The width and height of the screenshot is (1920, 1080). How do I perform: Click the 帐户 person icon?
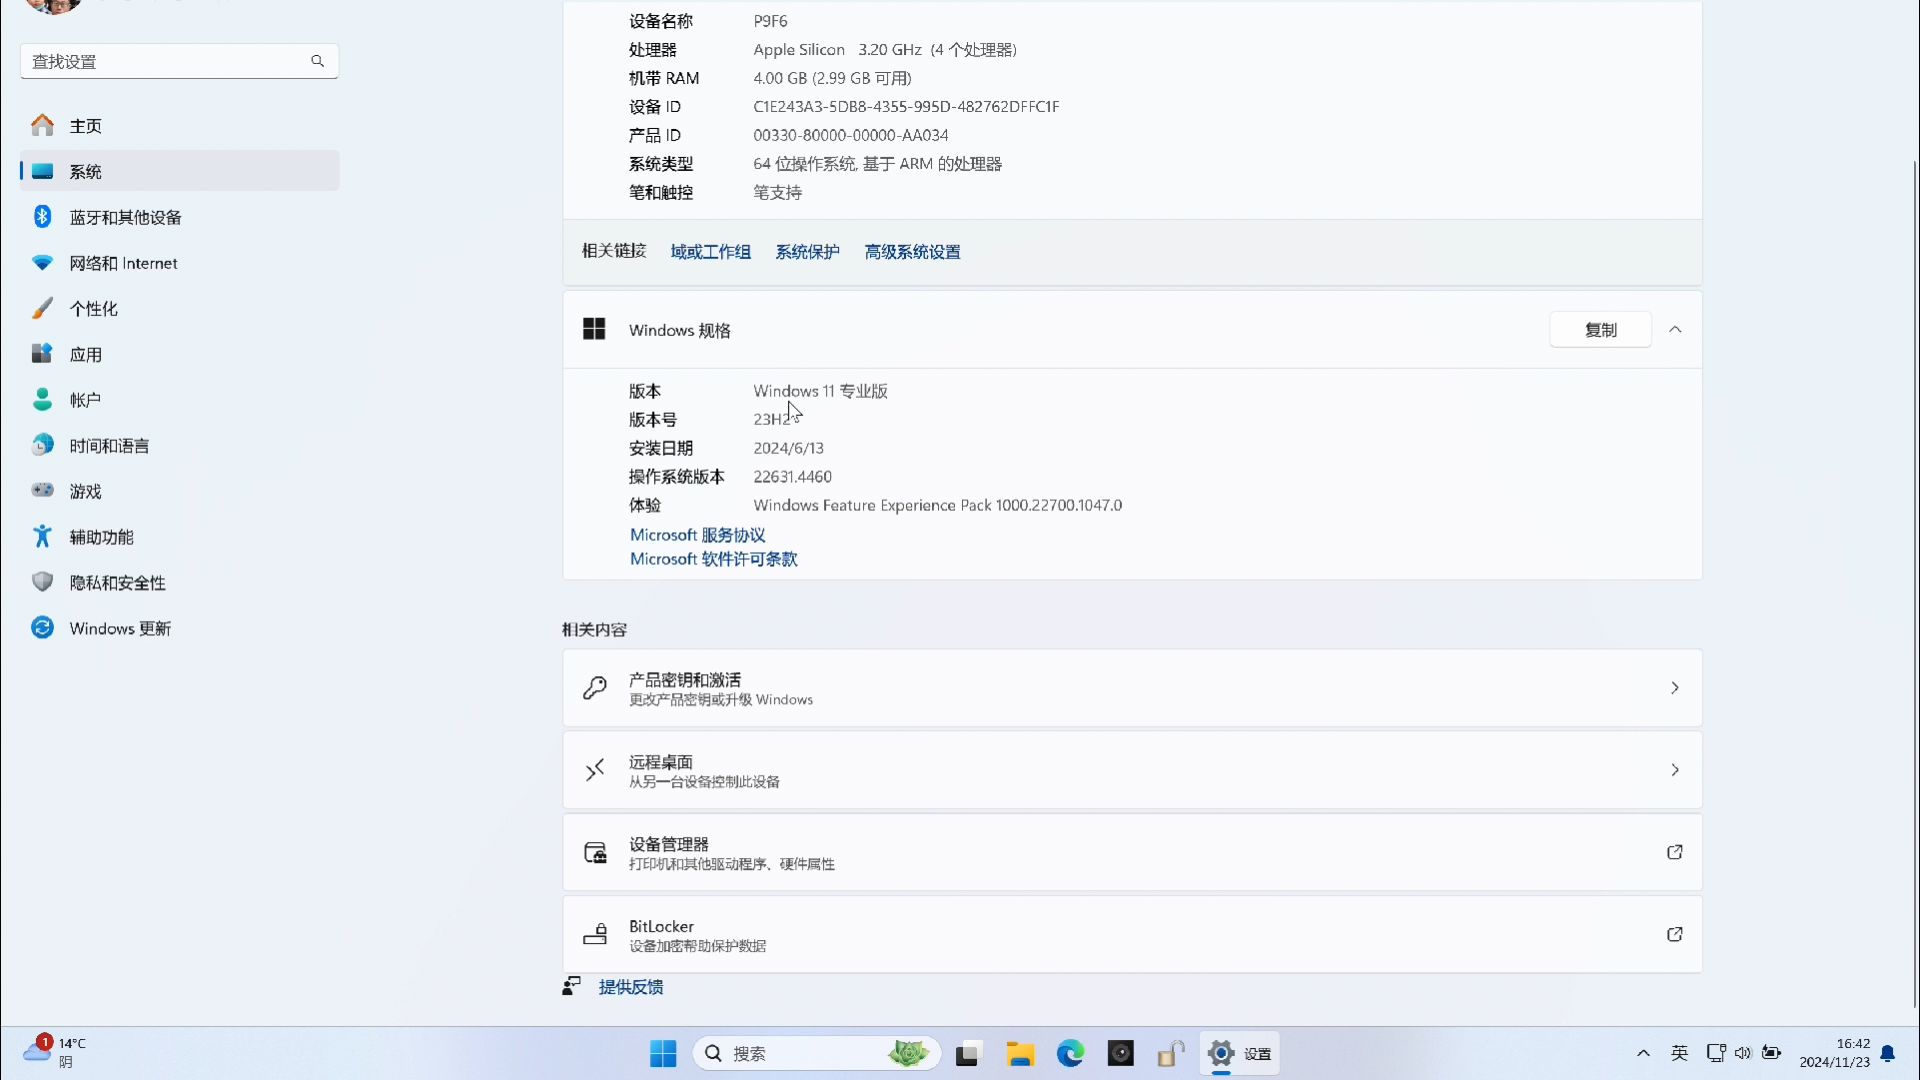42,400
